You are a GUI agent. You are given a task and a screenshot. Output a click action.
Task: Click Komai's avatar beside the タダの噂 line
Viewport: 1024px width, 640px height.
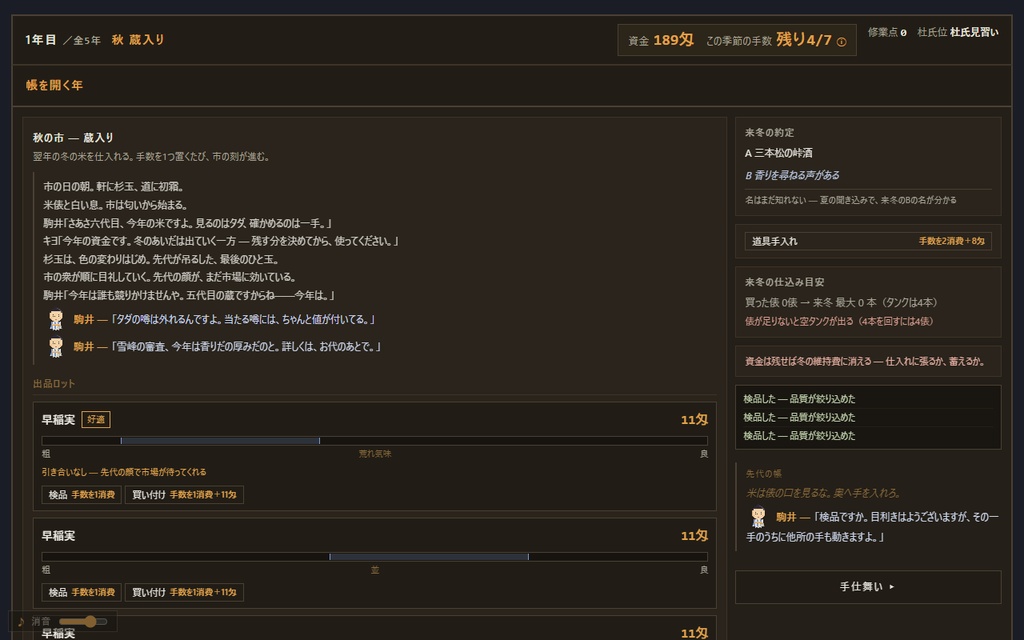(x=56, y=319)
